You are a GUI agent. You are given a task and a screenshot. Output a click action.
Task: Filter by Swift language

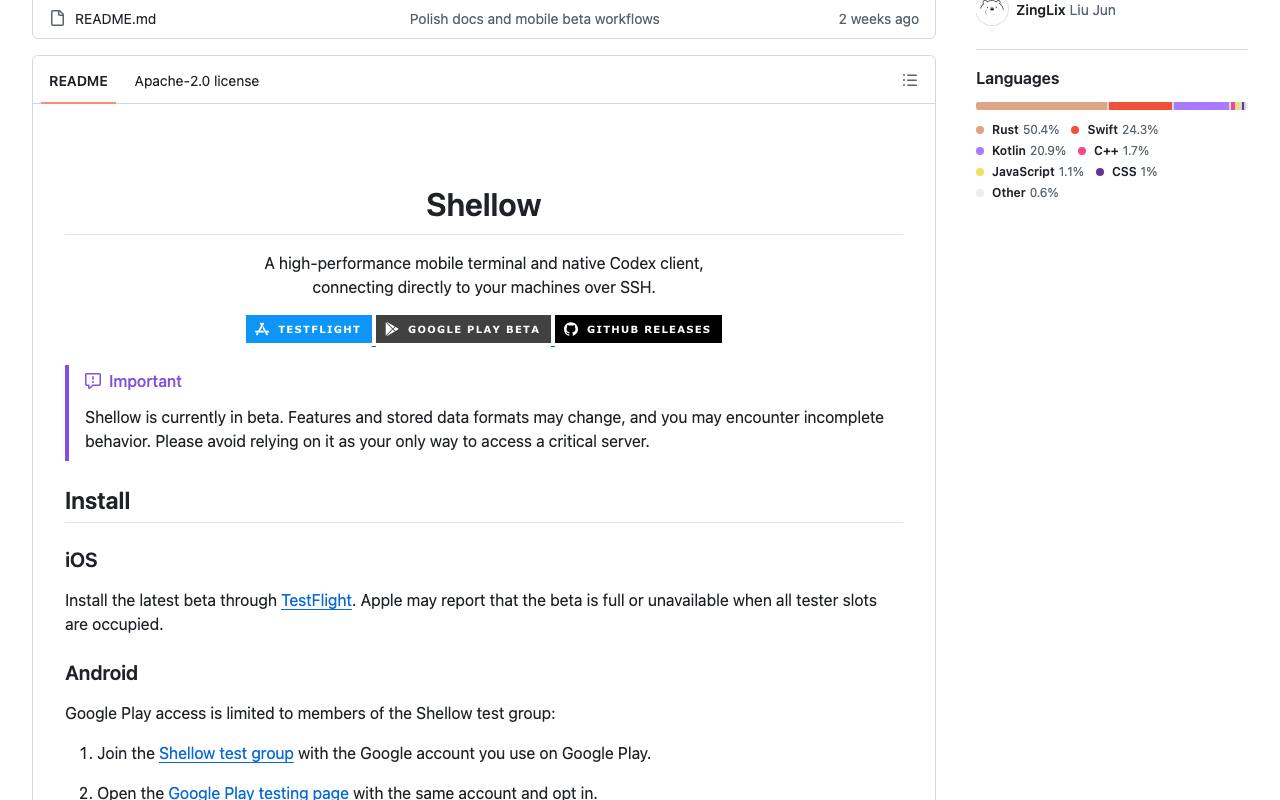pyautogui.click(x=1114, y=130)
